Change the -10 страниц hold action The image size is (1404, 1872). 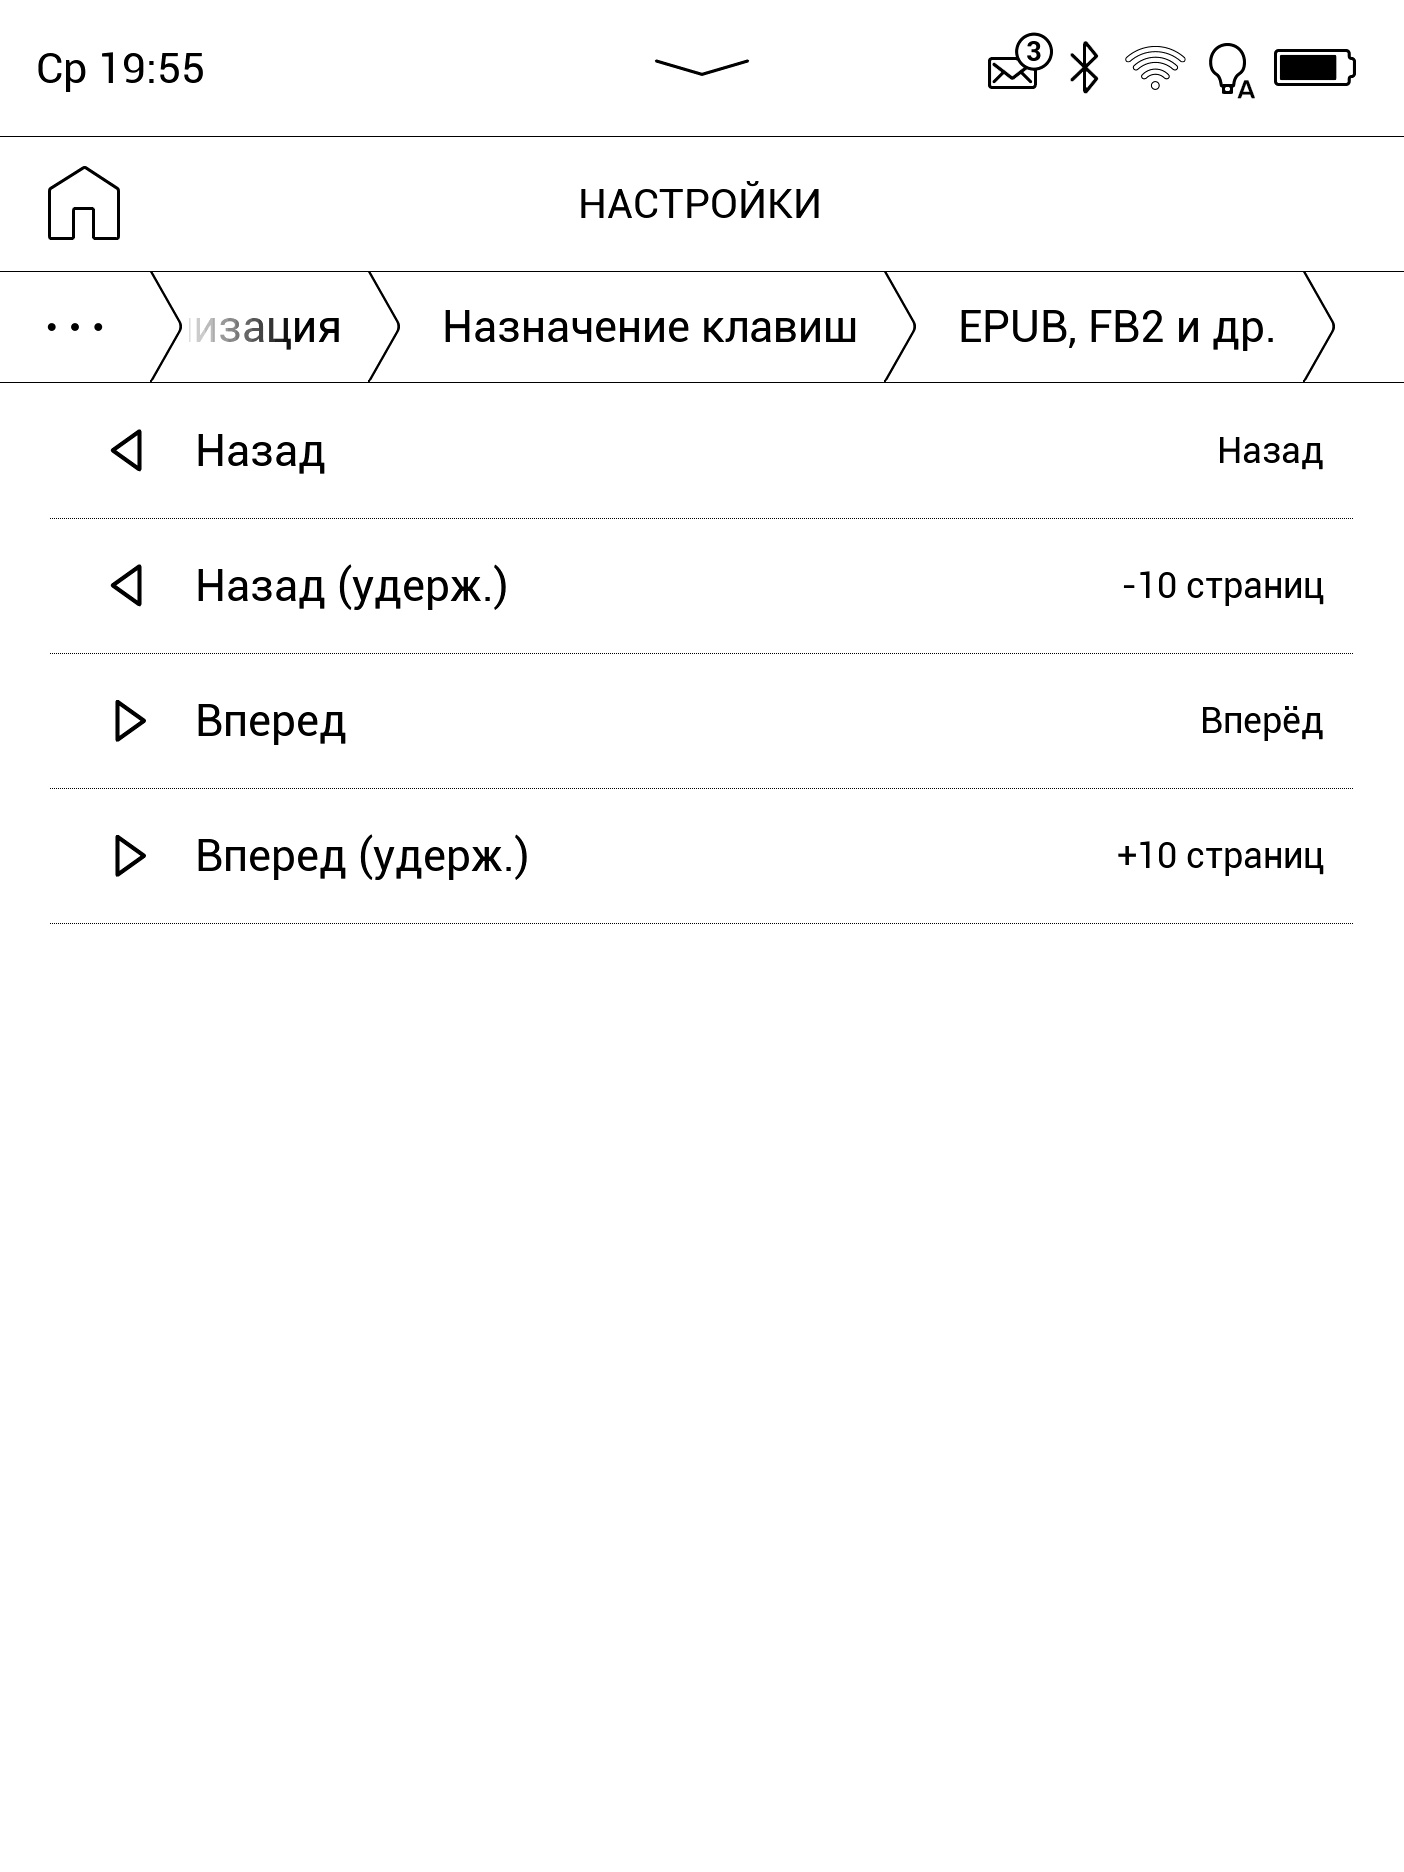[x=1222, y=586]
